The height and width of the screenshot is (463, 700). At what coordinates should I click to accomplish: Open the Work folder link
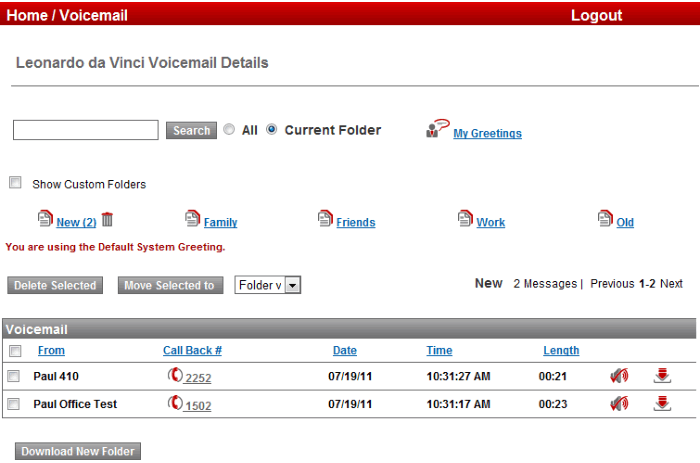pos(491,222)
